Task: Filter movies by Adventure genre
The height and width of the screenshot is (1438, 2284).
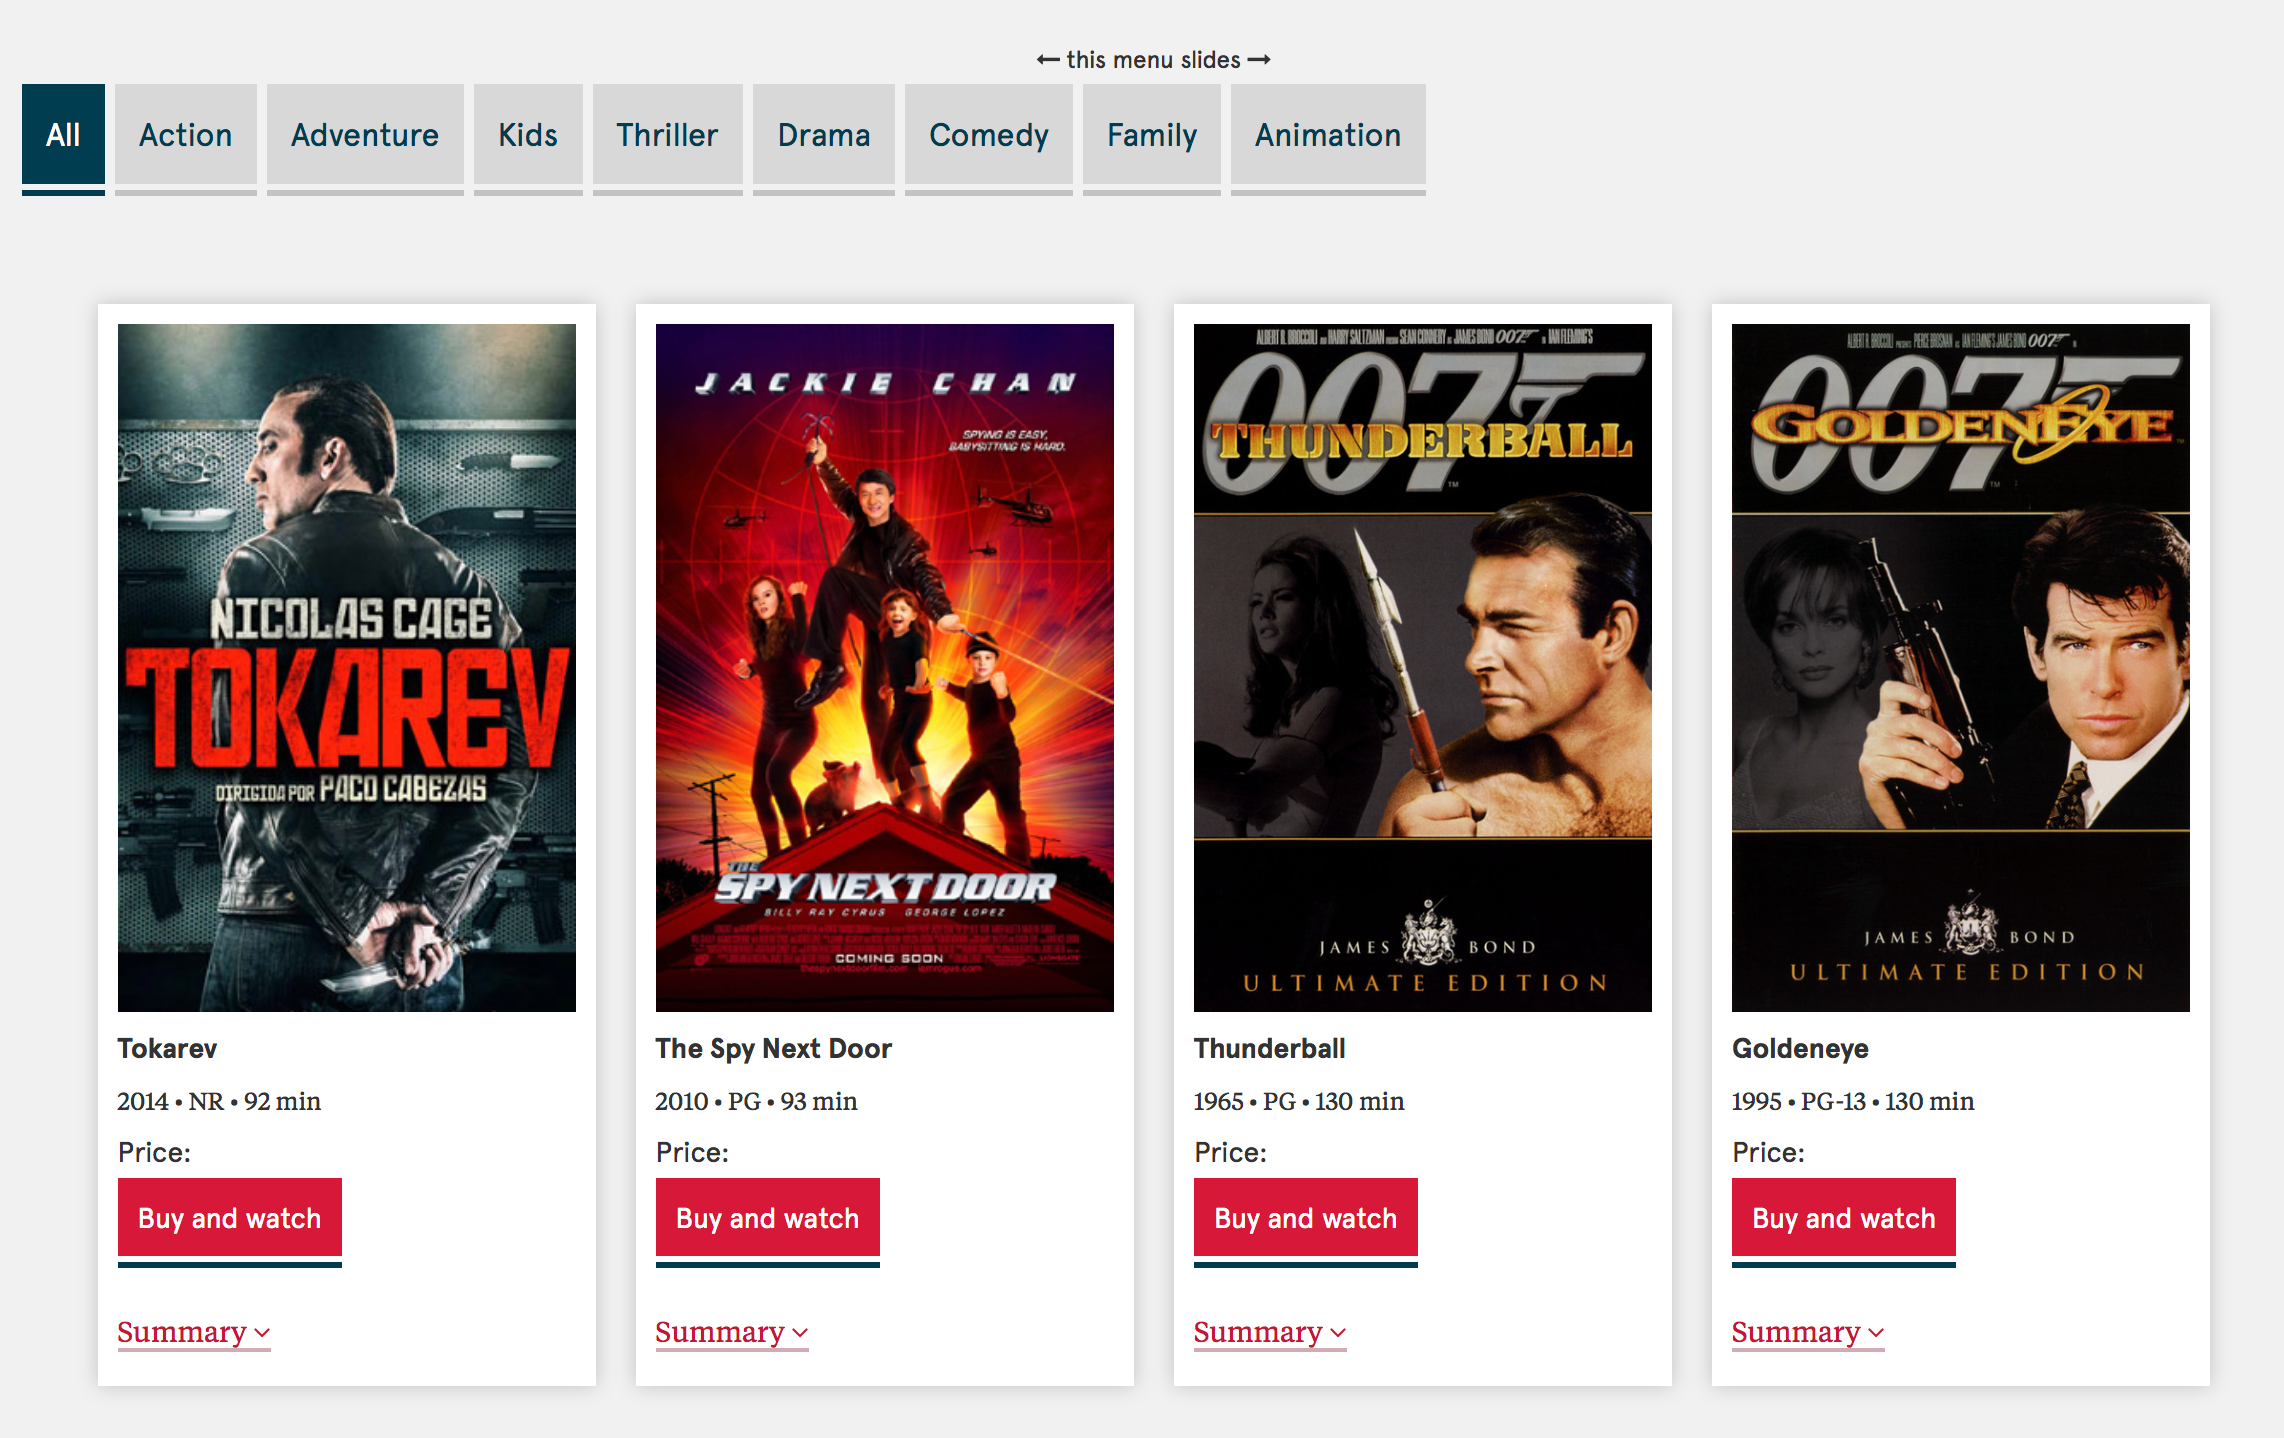Action: click(364, 135)
